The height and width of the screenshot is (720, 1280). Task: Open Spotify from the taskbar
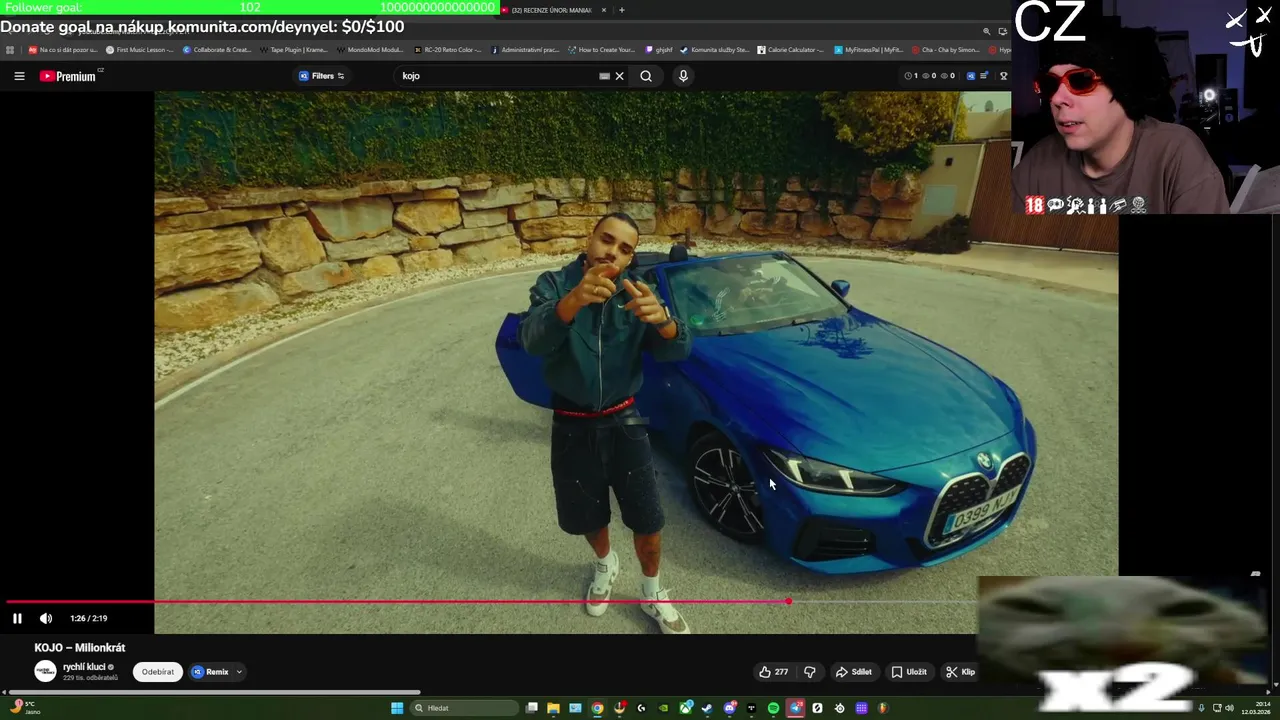773,708
